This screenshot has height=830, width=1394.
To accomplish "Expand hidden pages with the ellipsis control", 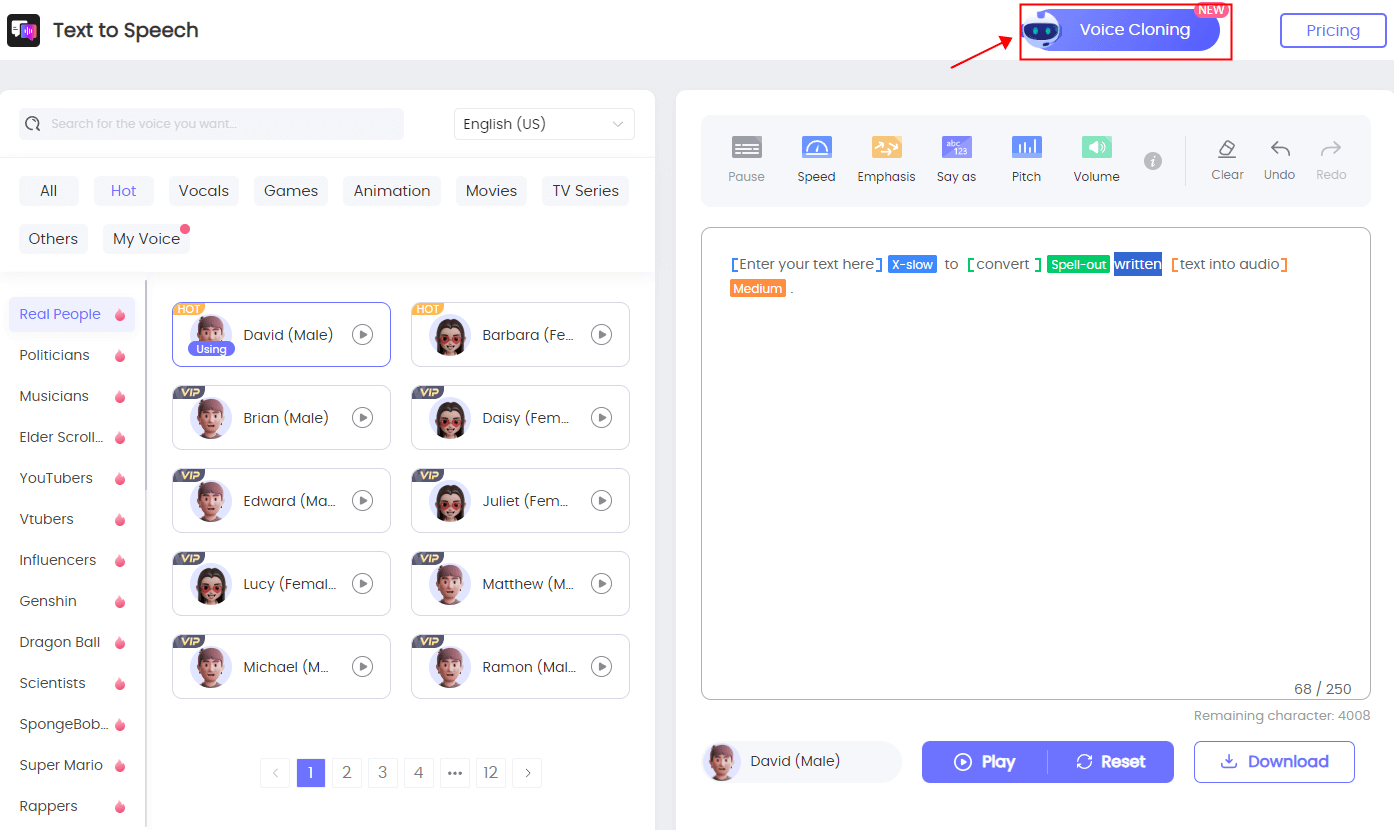I will point(455,772).
